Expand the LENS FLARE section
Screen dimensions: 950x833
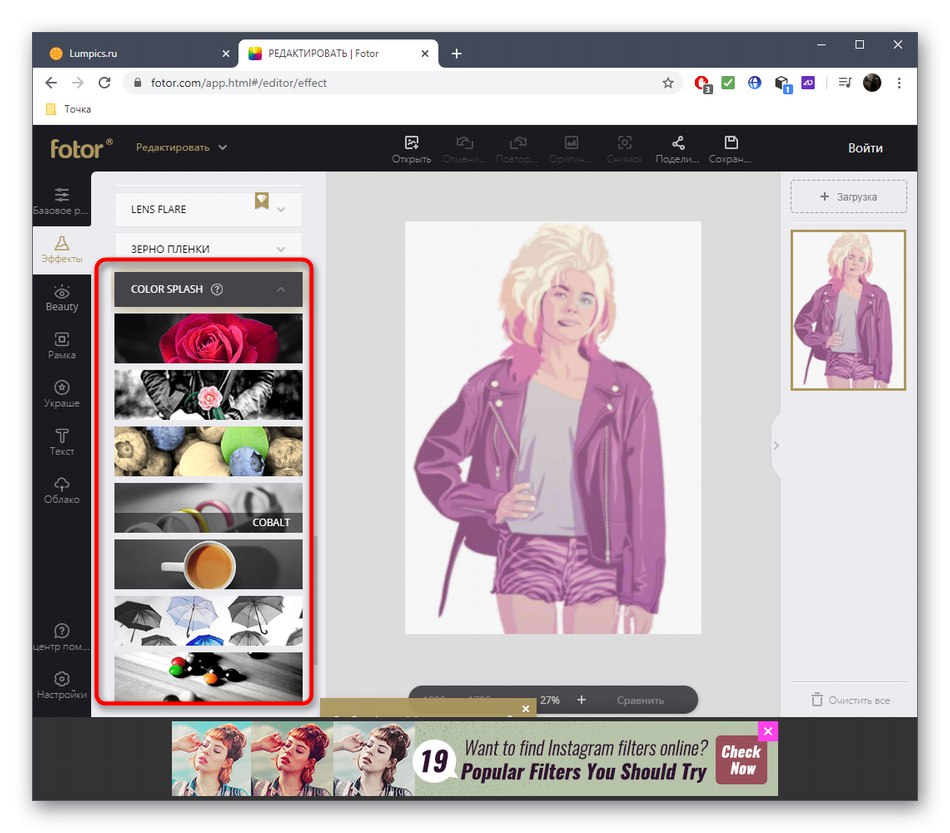(x=281, y=210)
